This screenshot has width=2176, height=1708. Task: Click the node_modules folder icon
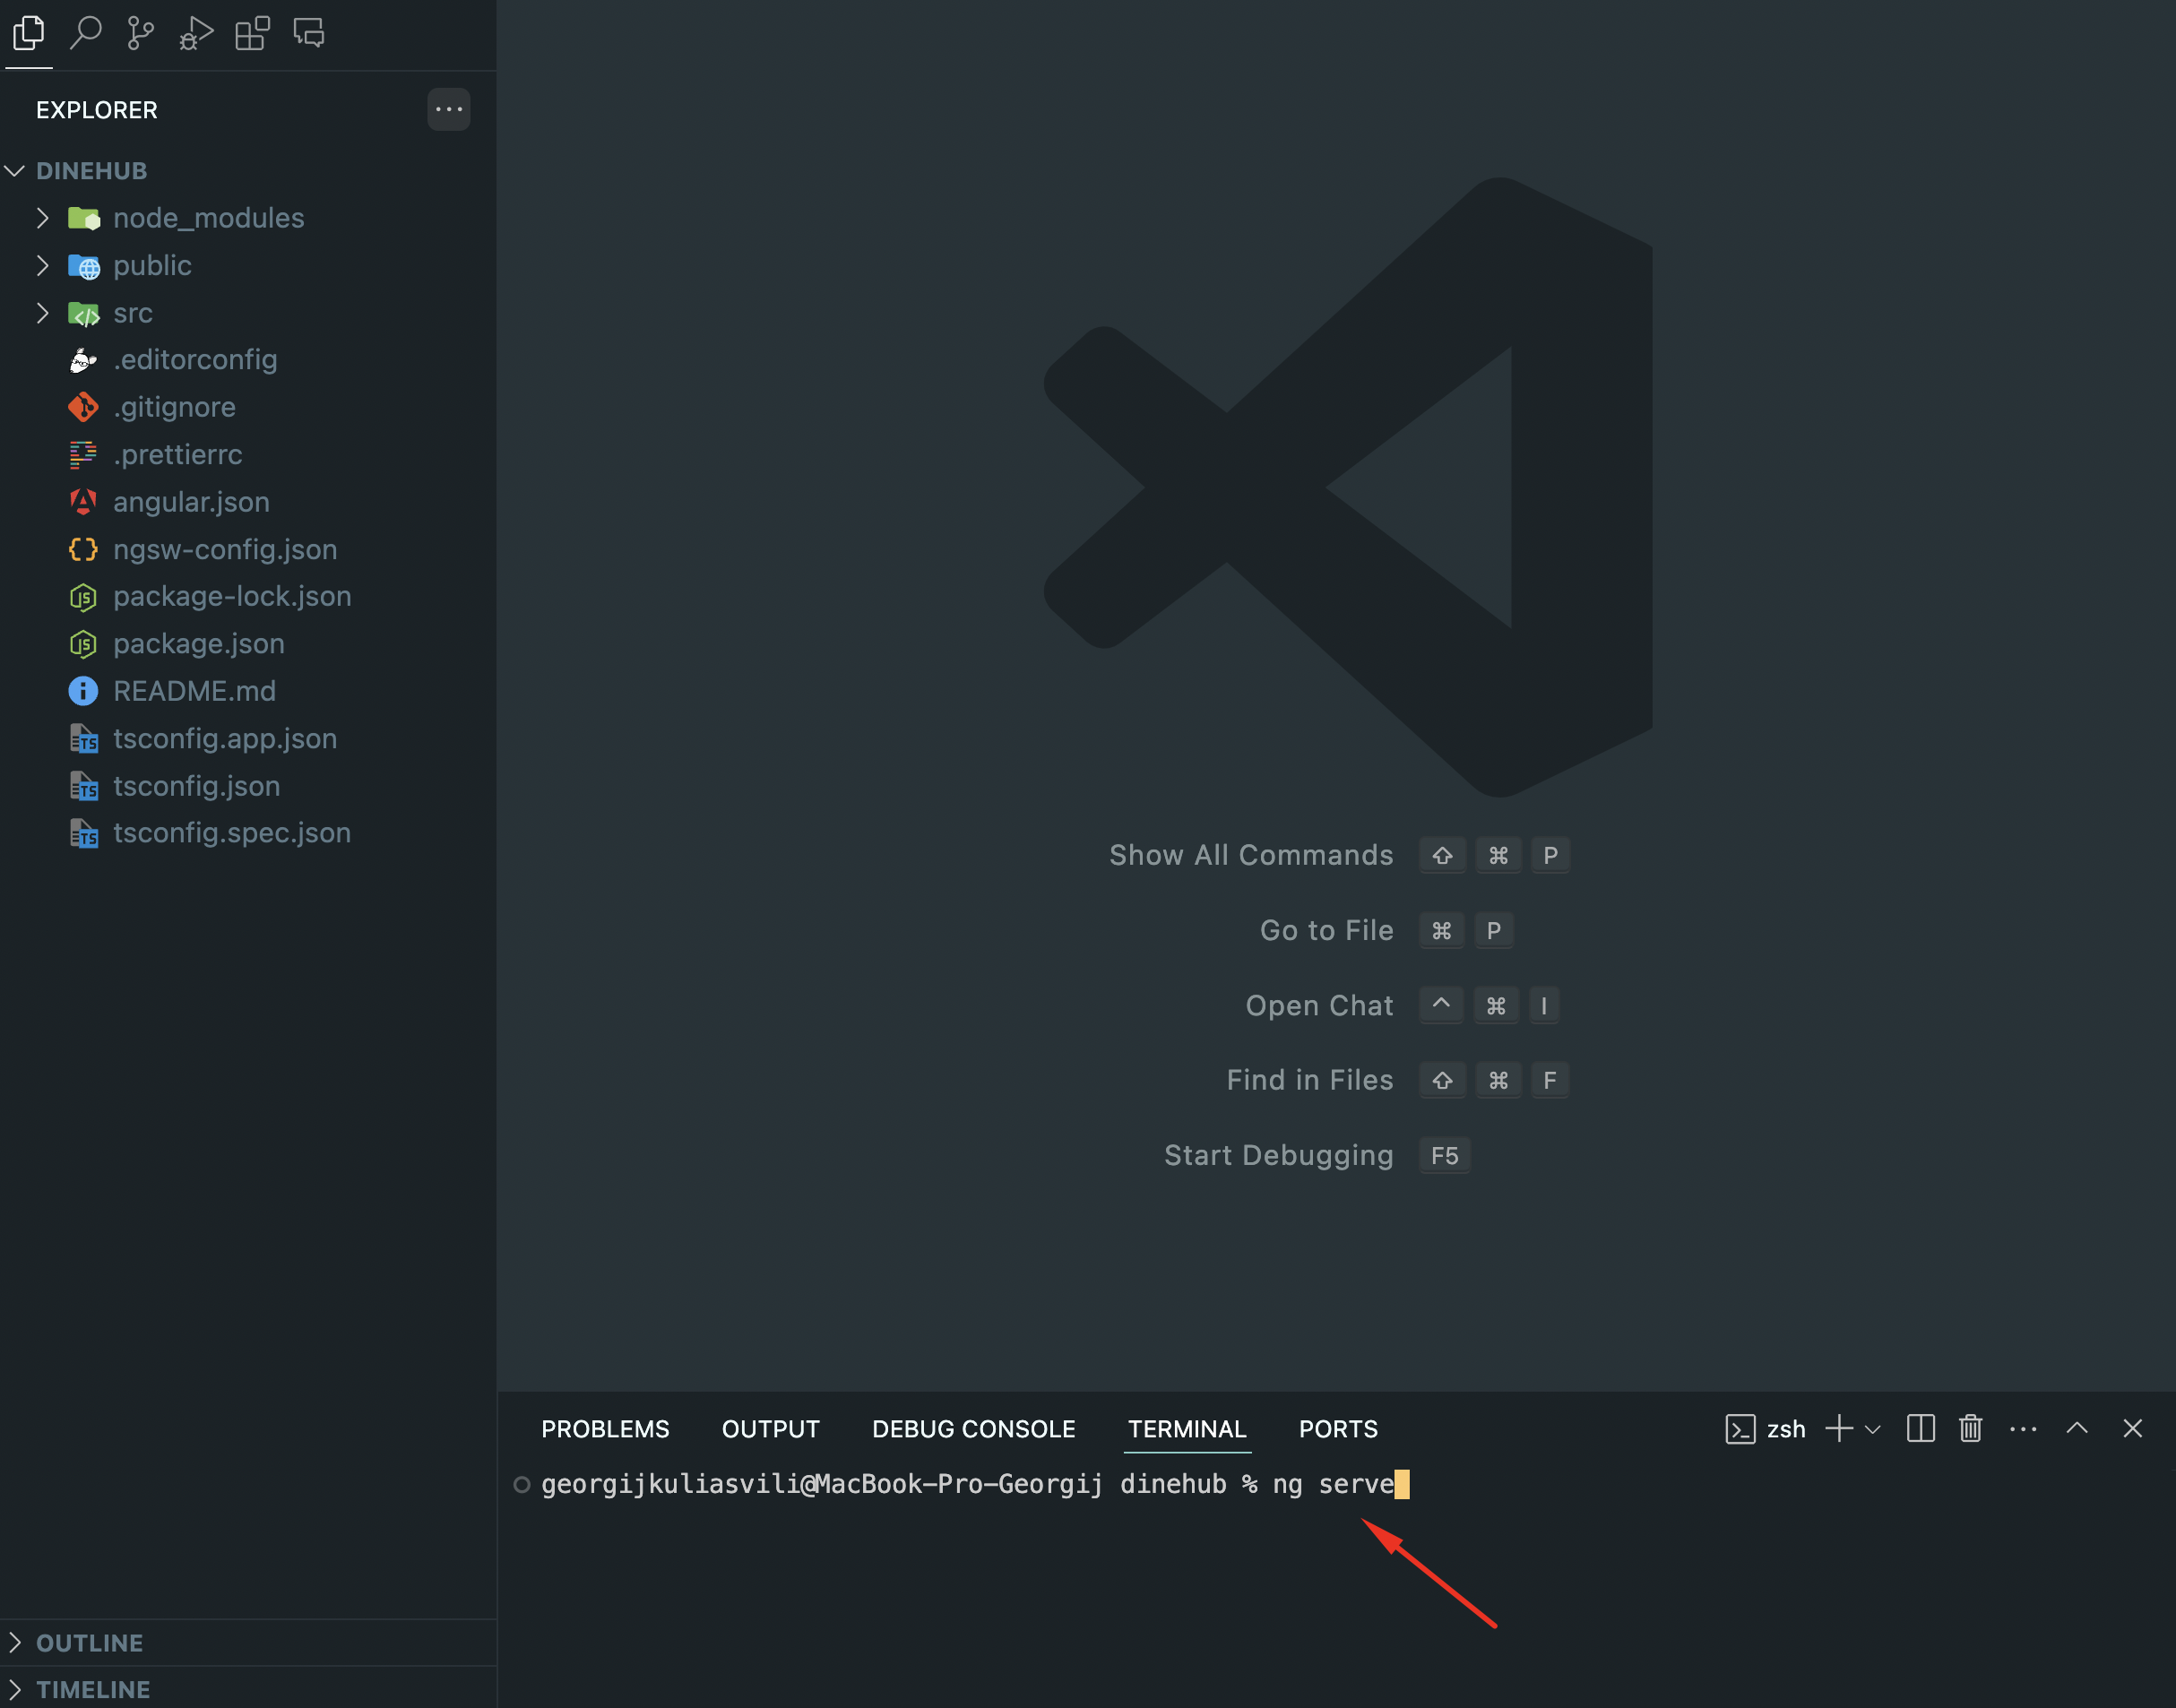point(84,218)
